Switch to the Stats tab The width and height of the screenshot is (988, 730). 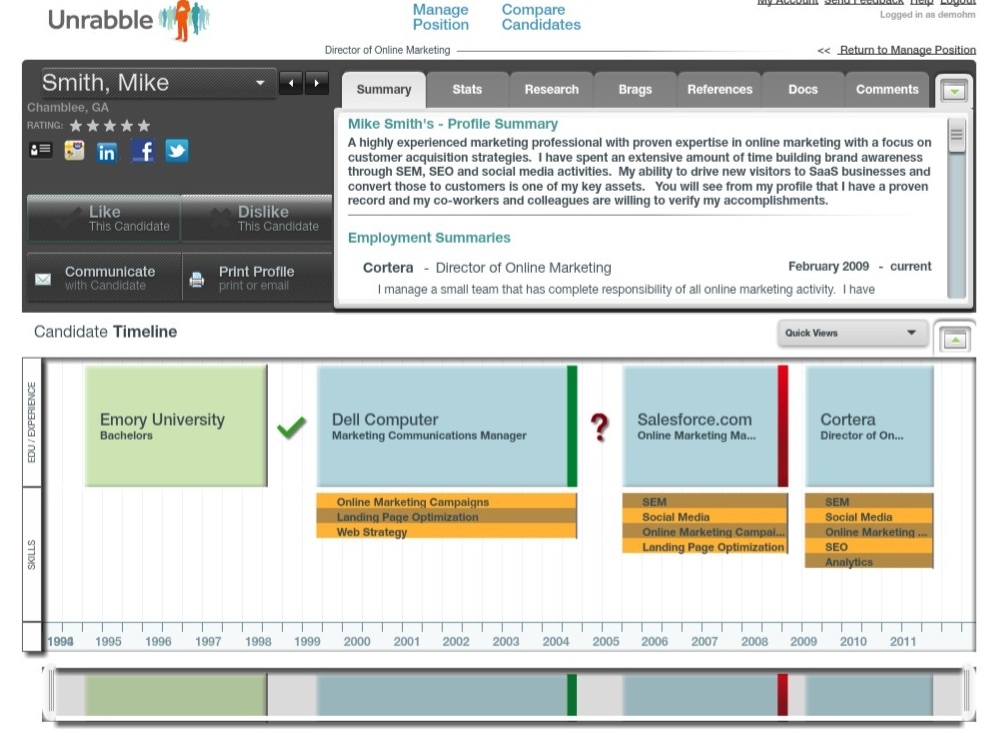point(467,89)
